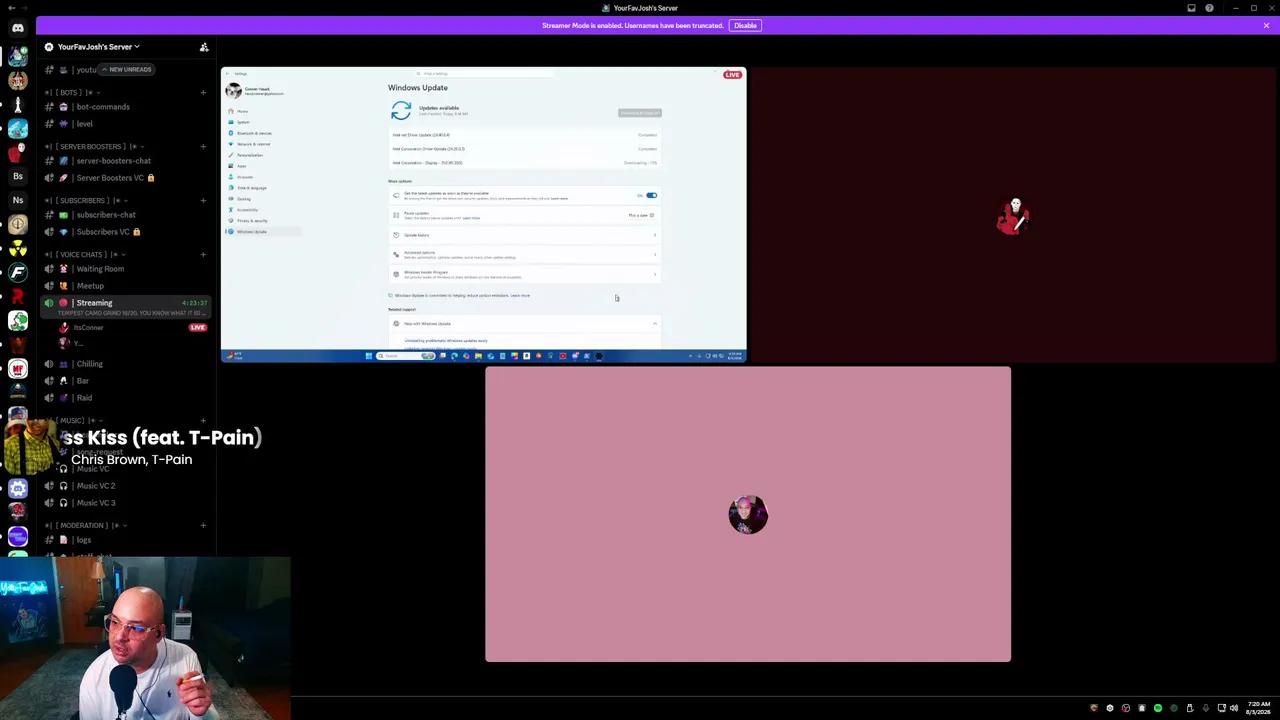Select Windows Update in streamed Settings sidebar
The height and width of the screenshot is (720, 1280).
[262, 232]
